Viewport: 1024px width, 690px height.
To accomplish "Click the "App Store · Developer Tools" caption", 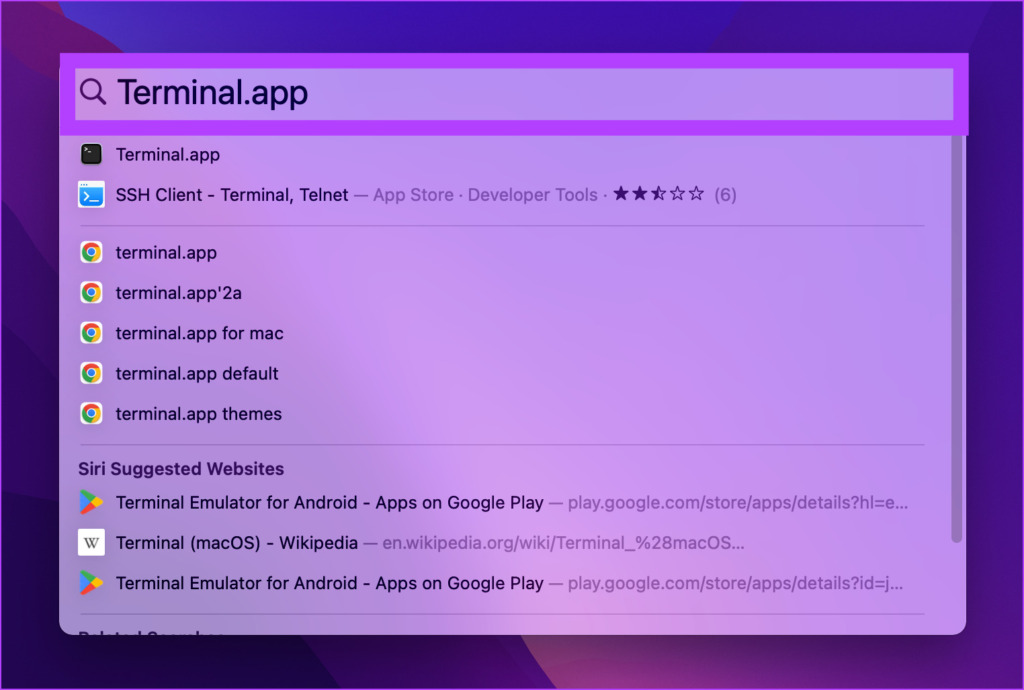I will [x=485, y=195].
